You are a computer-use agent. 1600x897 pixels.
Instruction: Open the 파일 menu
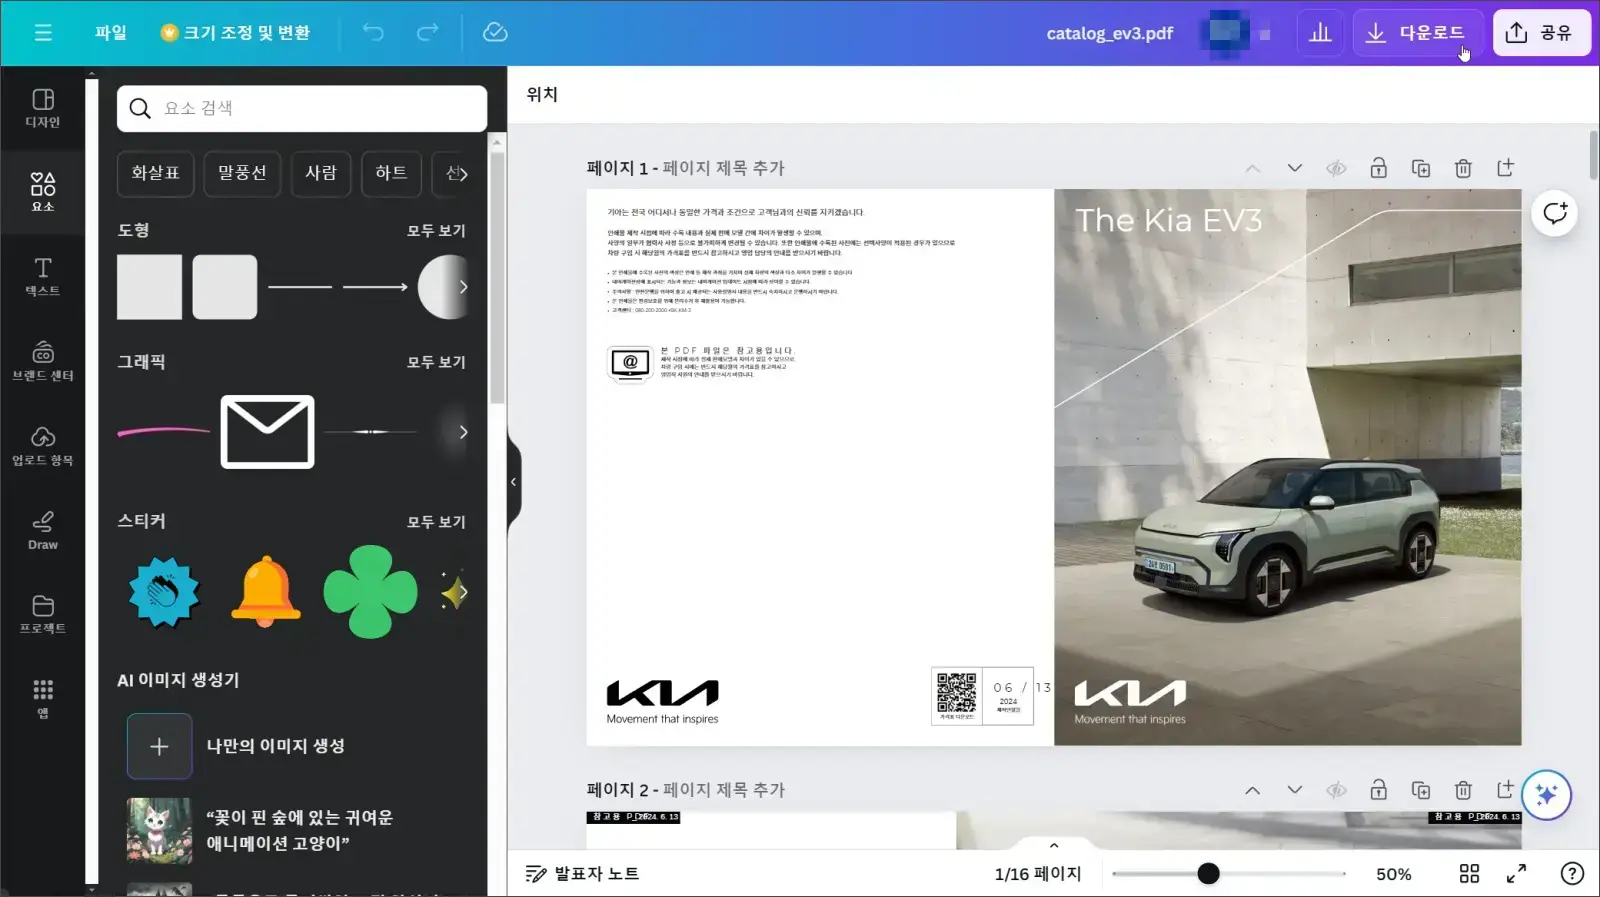click(111, 33)
